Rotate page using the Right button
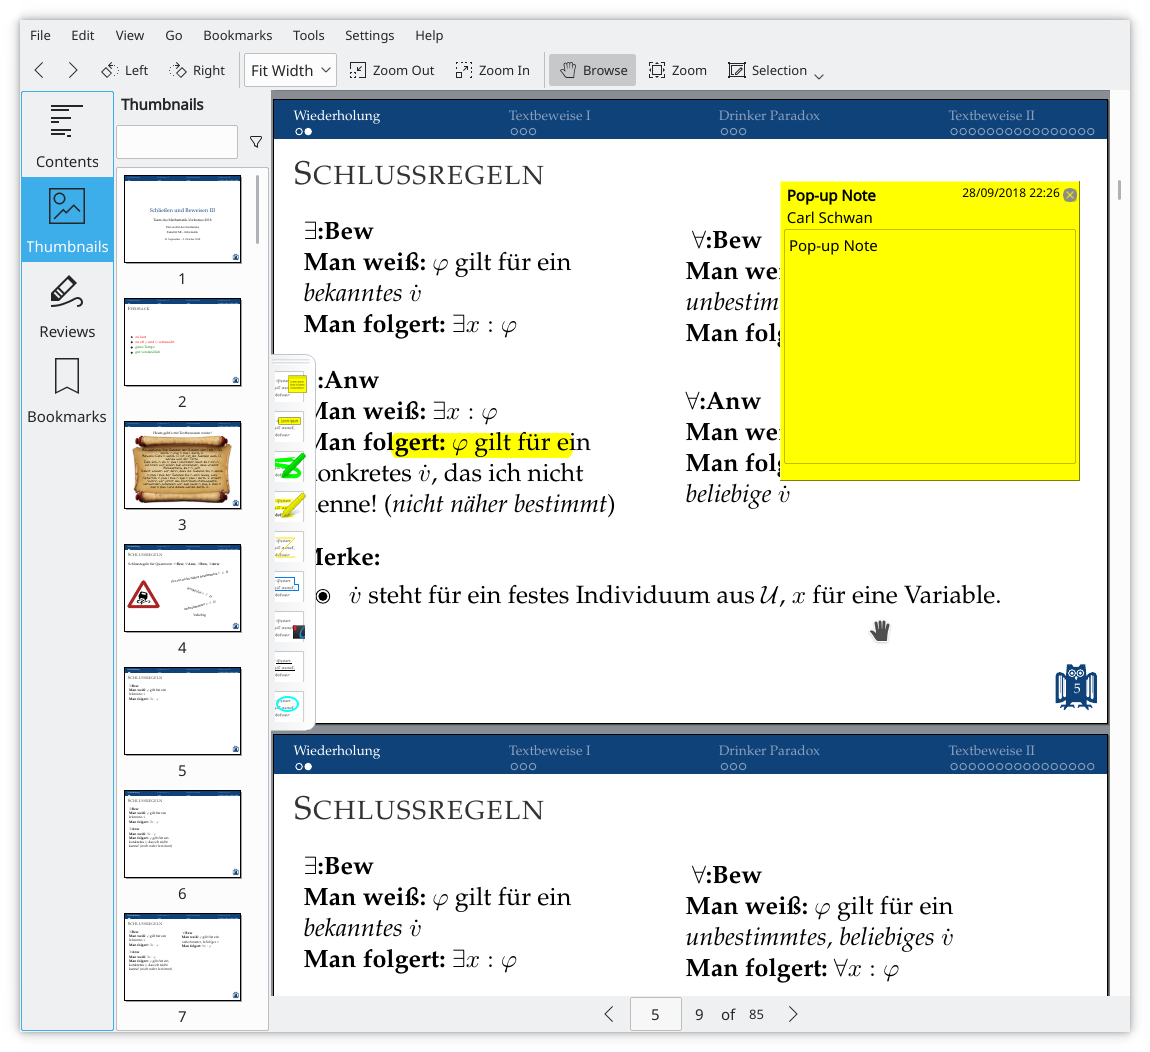The width and height of the screenshot is (1150, 1052). tap(197, 70)
